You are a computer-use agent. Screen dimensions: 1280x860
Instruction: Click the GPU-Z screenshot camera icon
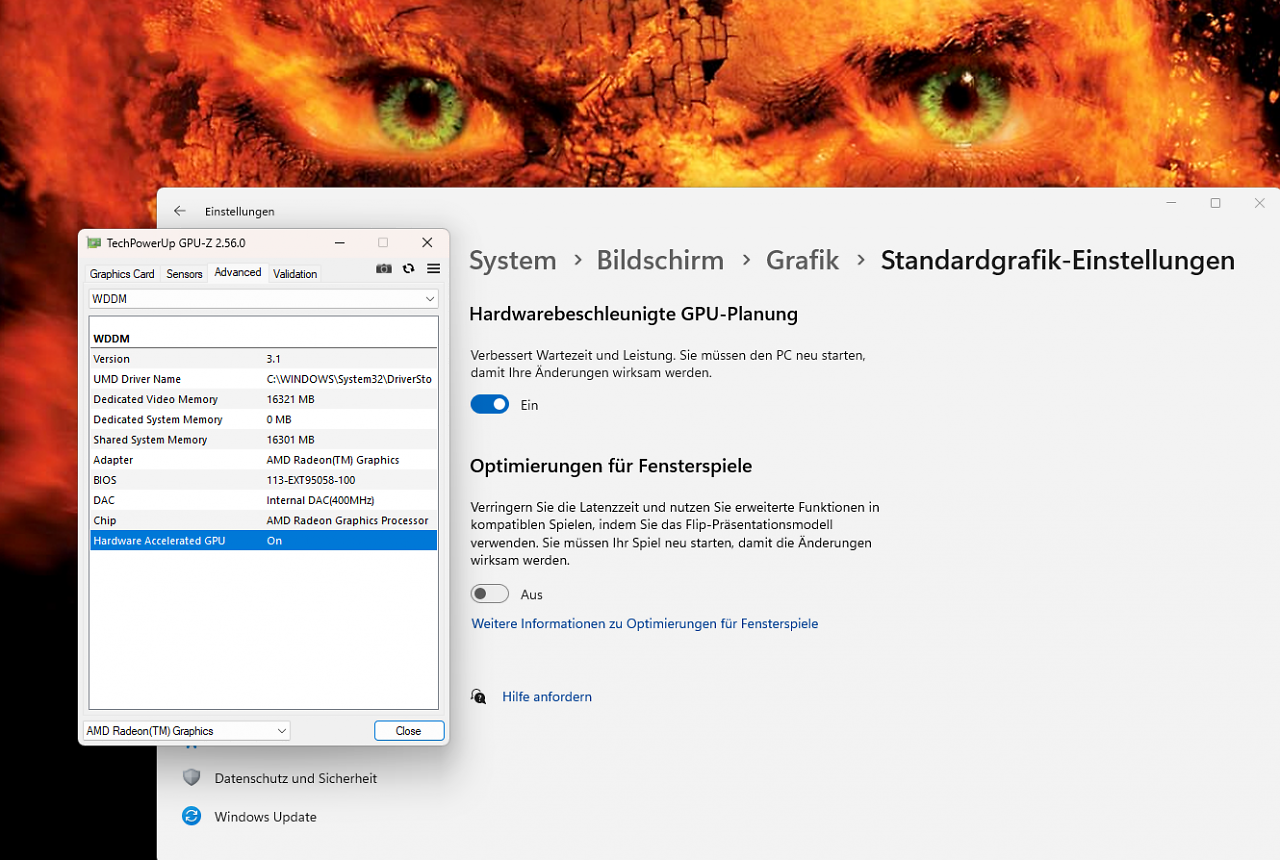[384, 269]
